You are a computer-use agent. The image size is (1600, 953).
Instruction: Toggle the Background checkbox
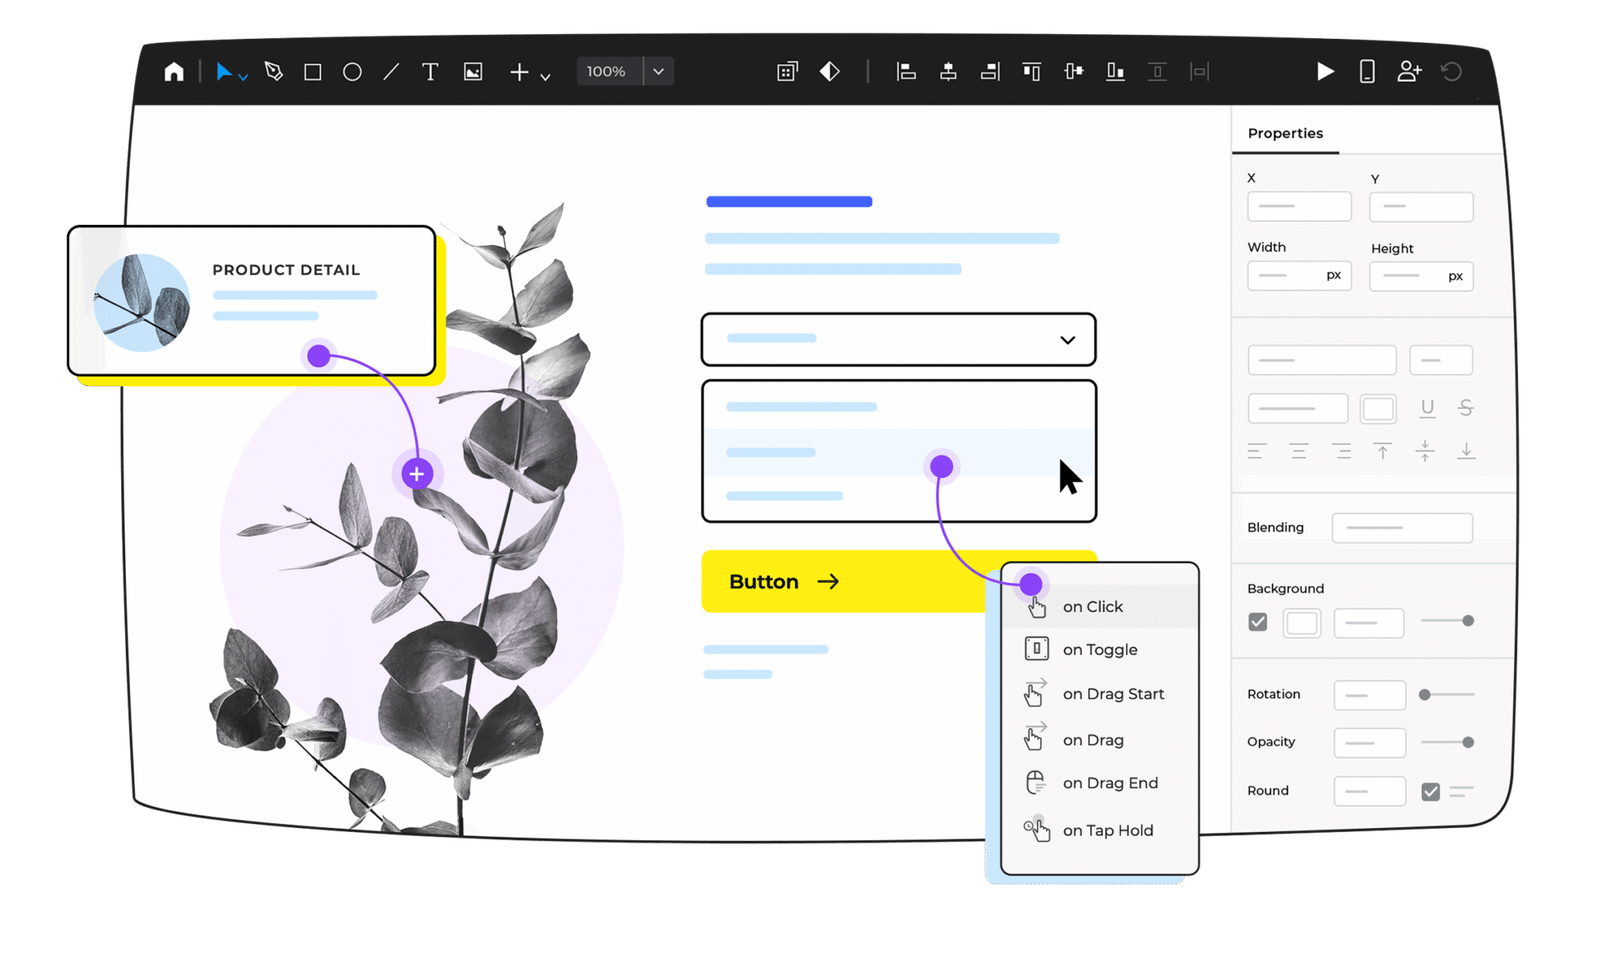[1258, 622]
